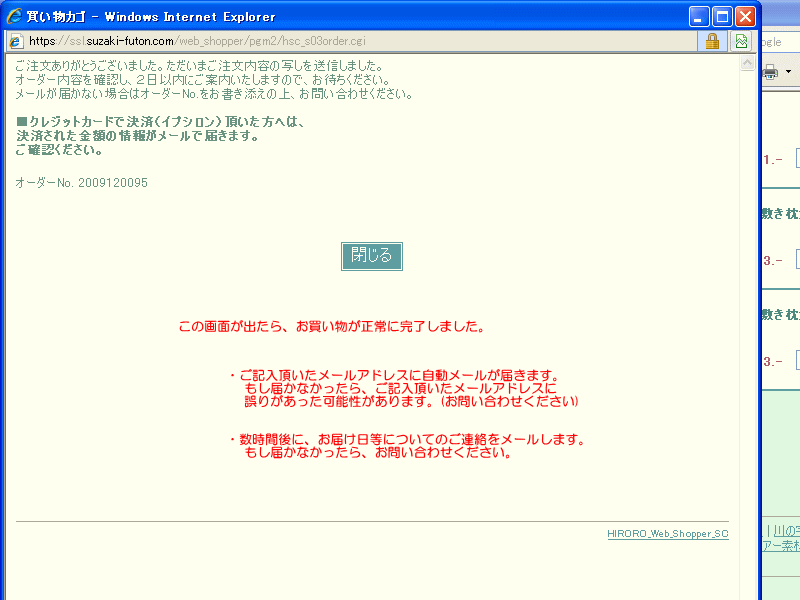The height and width of the screenshot is (600, 800).
Task: Open the HIRORO_Web_Shopper_SC link
Action: click(x=667, y=534)
